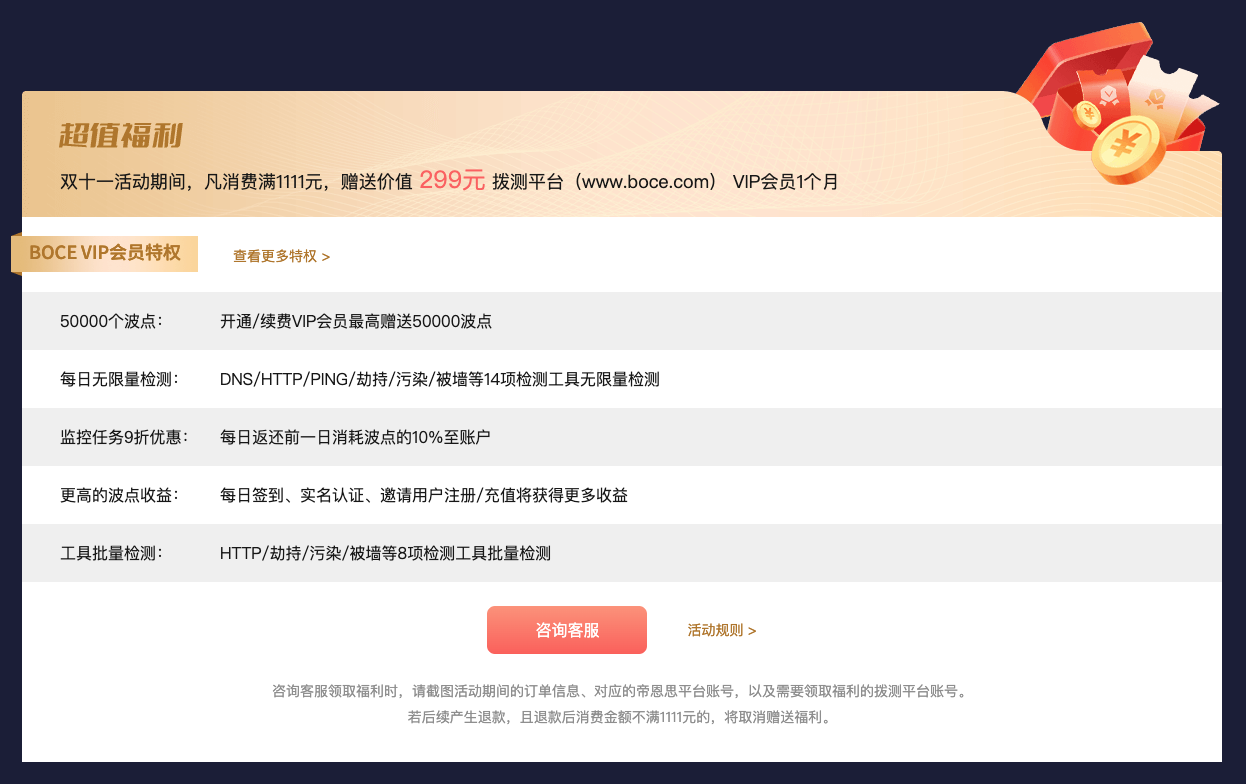Click the refund notice text at the bottom
The width and height of the screenshot is (1246, 784).
click(620, 717)
